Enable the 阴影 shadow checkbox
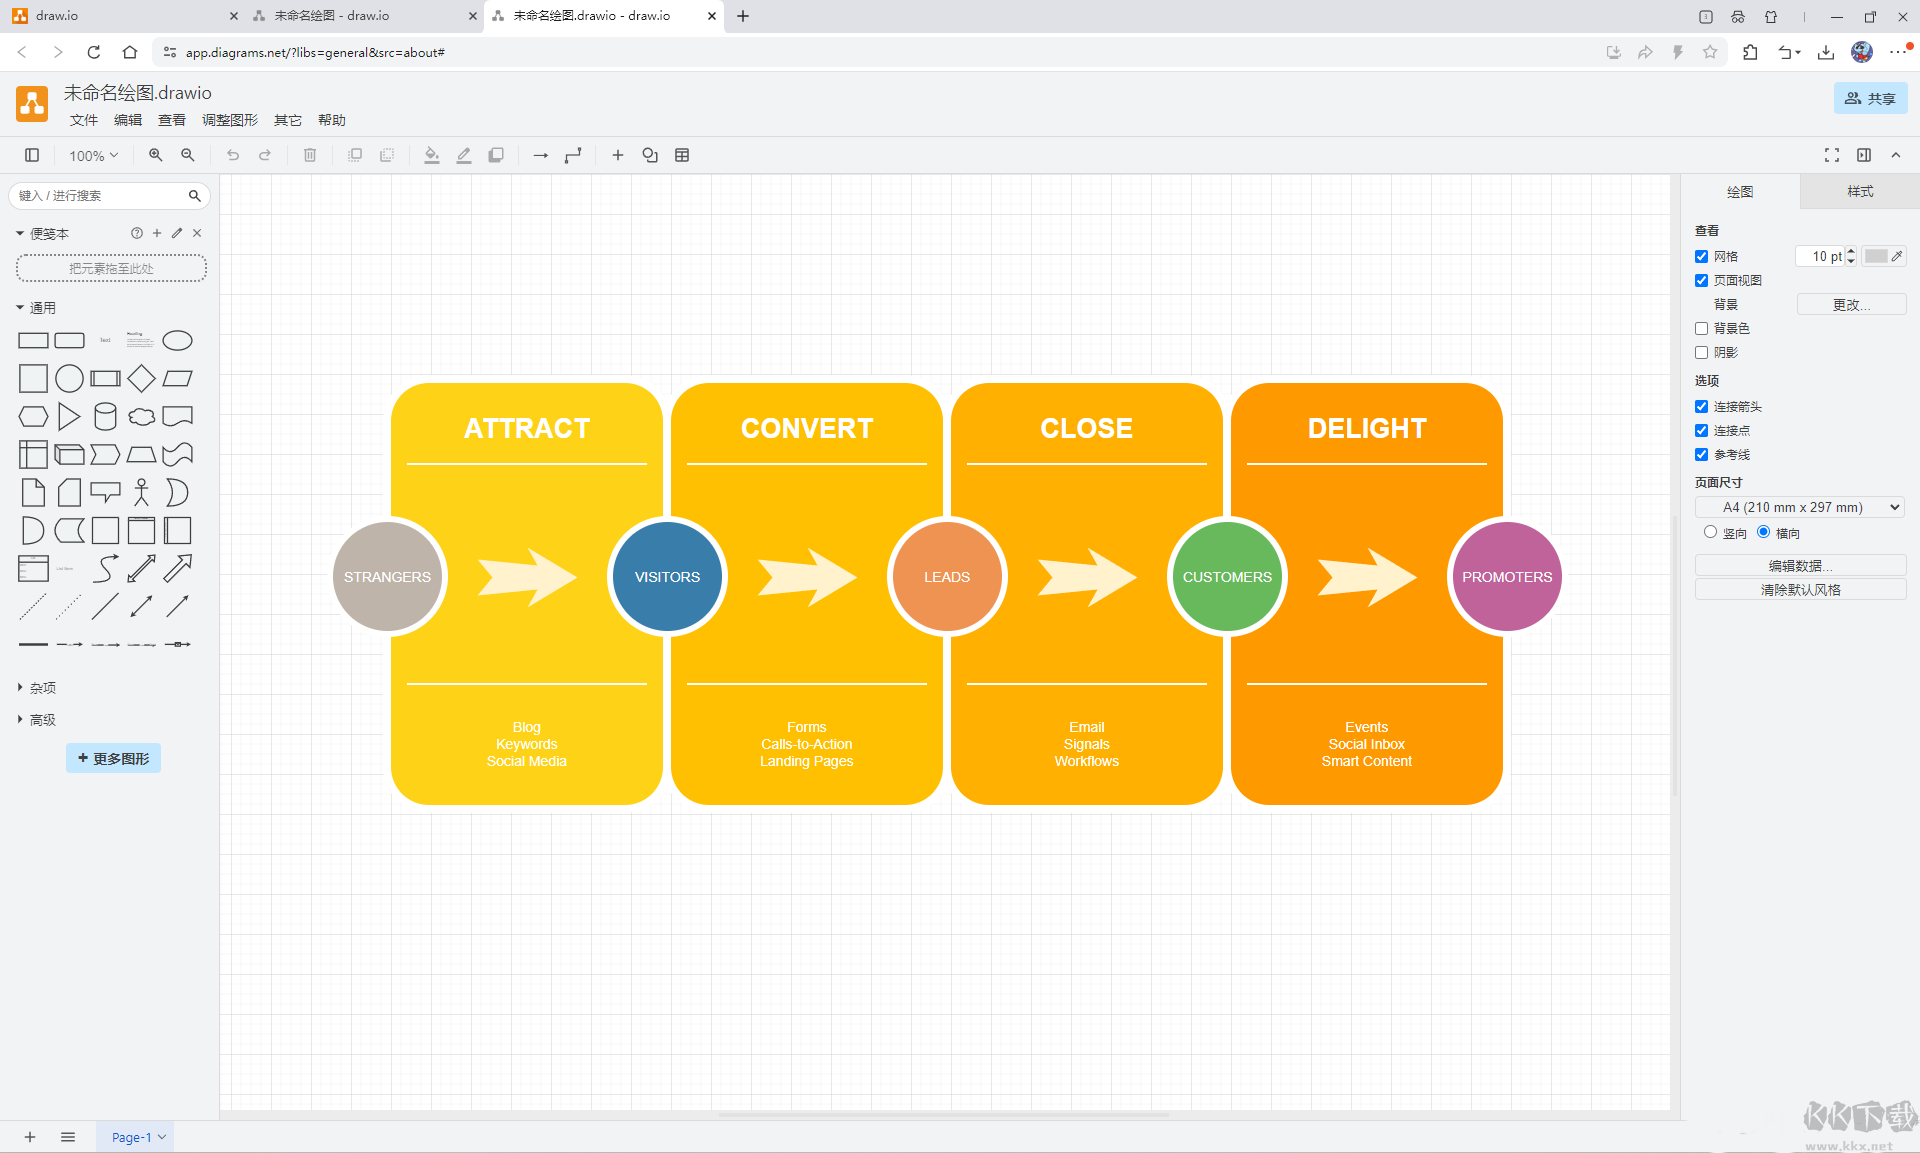 1701,353
